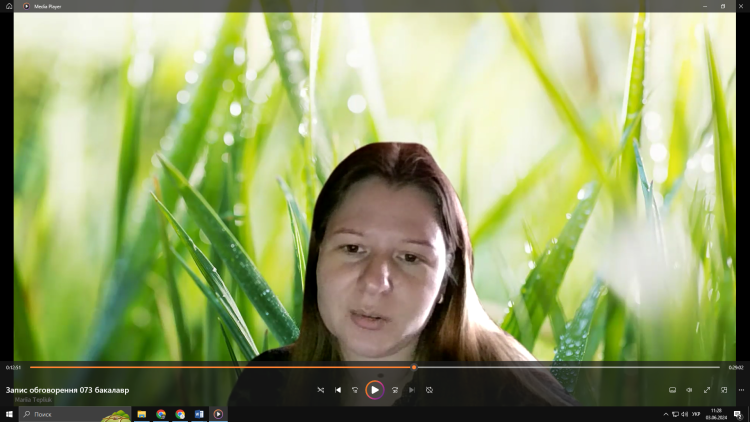Open subtitles and audio options

click(672, 390)
